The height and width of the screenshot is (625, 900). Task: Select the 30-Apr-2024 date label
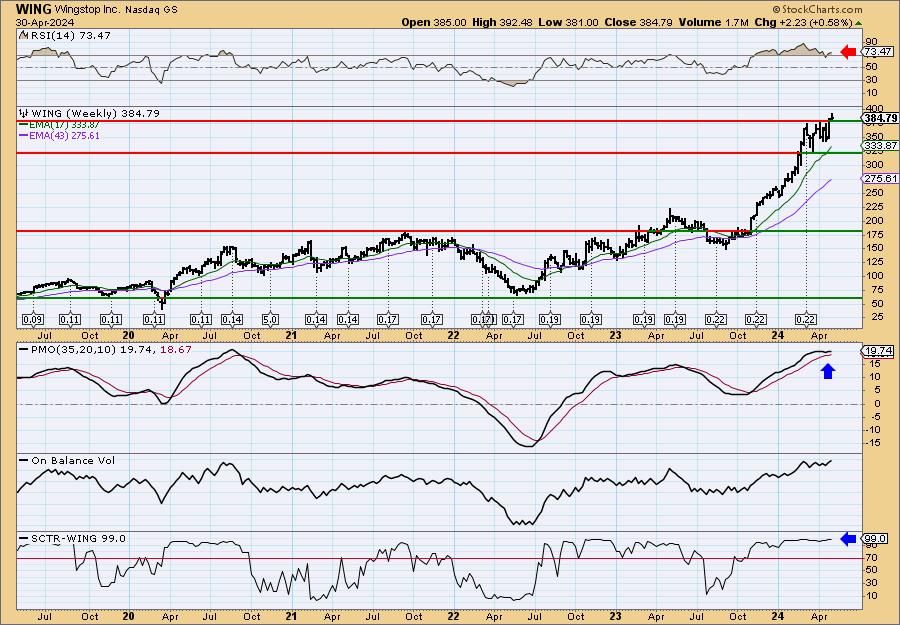point(43,23)
